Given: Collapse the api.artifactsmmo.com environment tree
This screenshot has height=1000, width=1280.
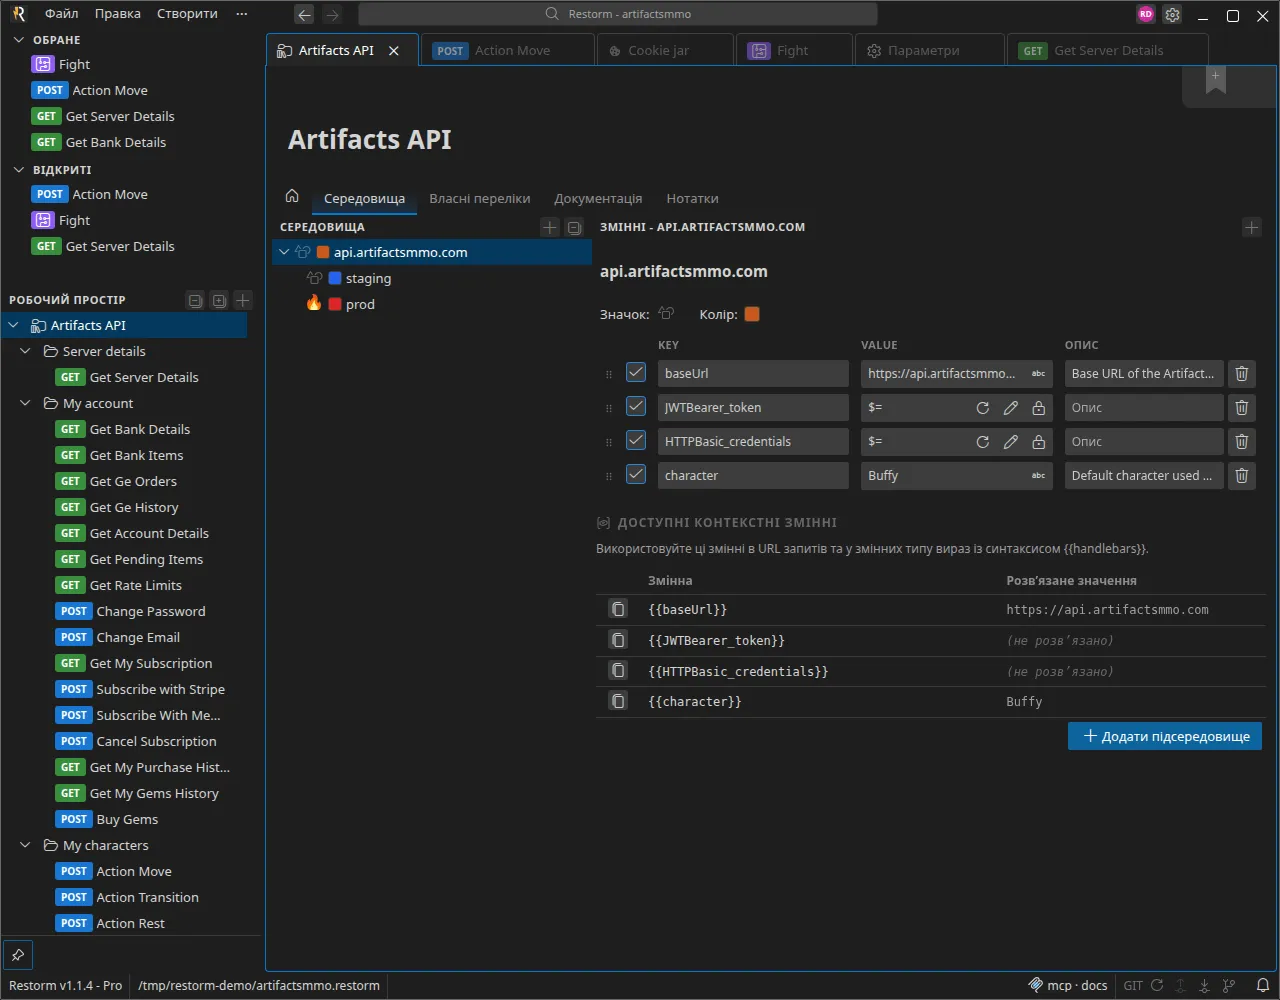Looking at the screenshot, I should pos(284,252).
